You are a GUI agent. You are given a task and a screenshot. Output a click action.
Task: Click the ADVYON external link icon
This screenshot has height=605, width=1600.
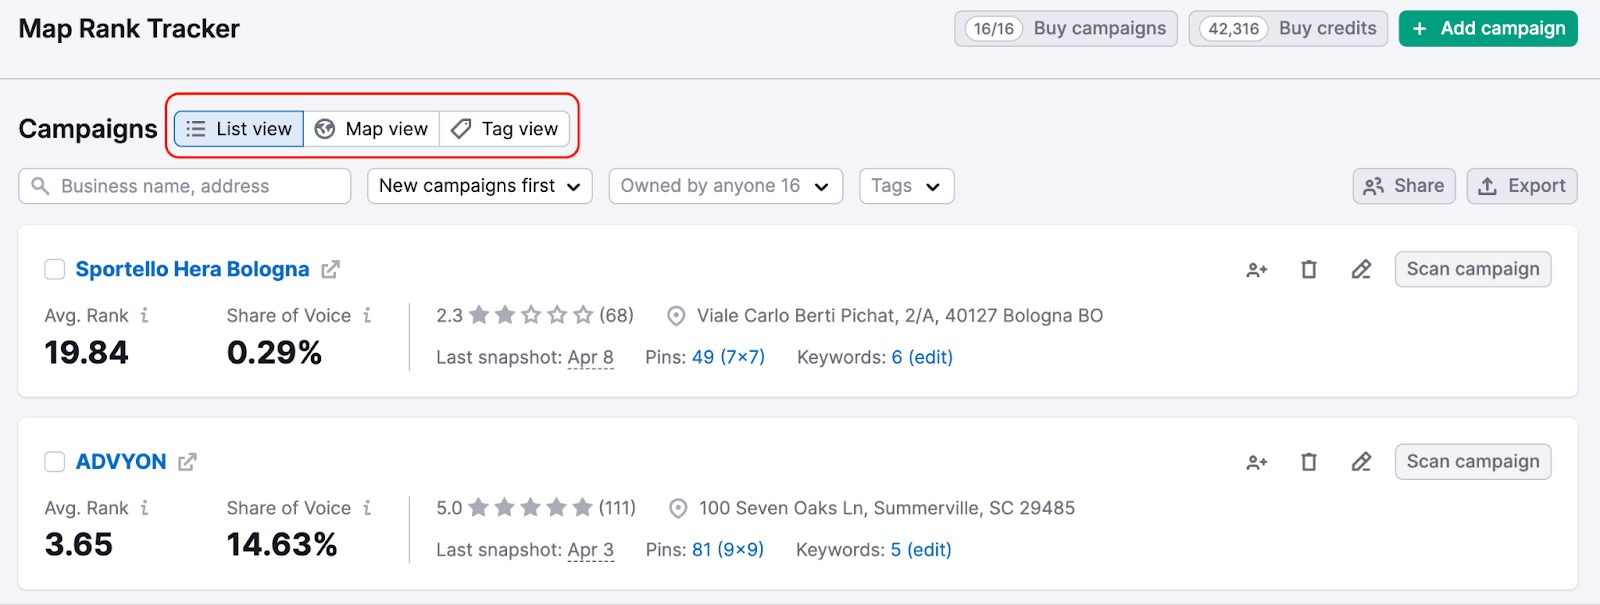click(x=187, y=462)
